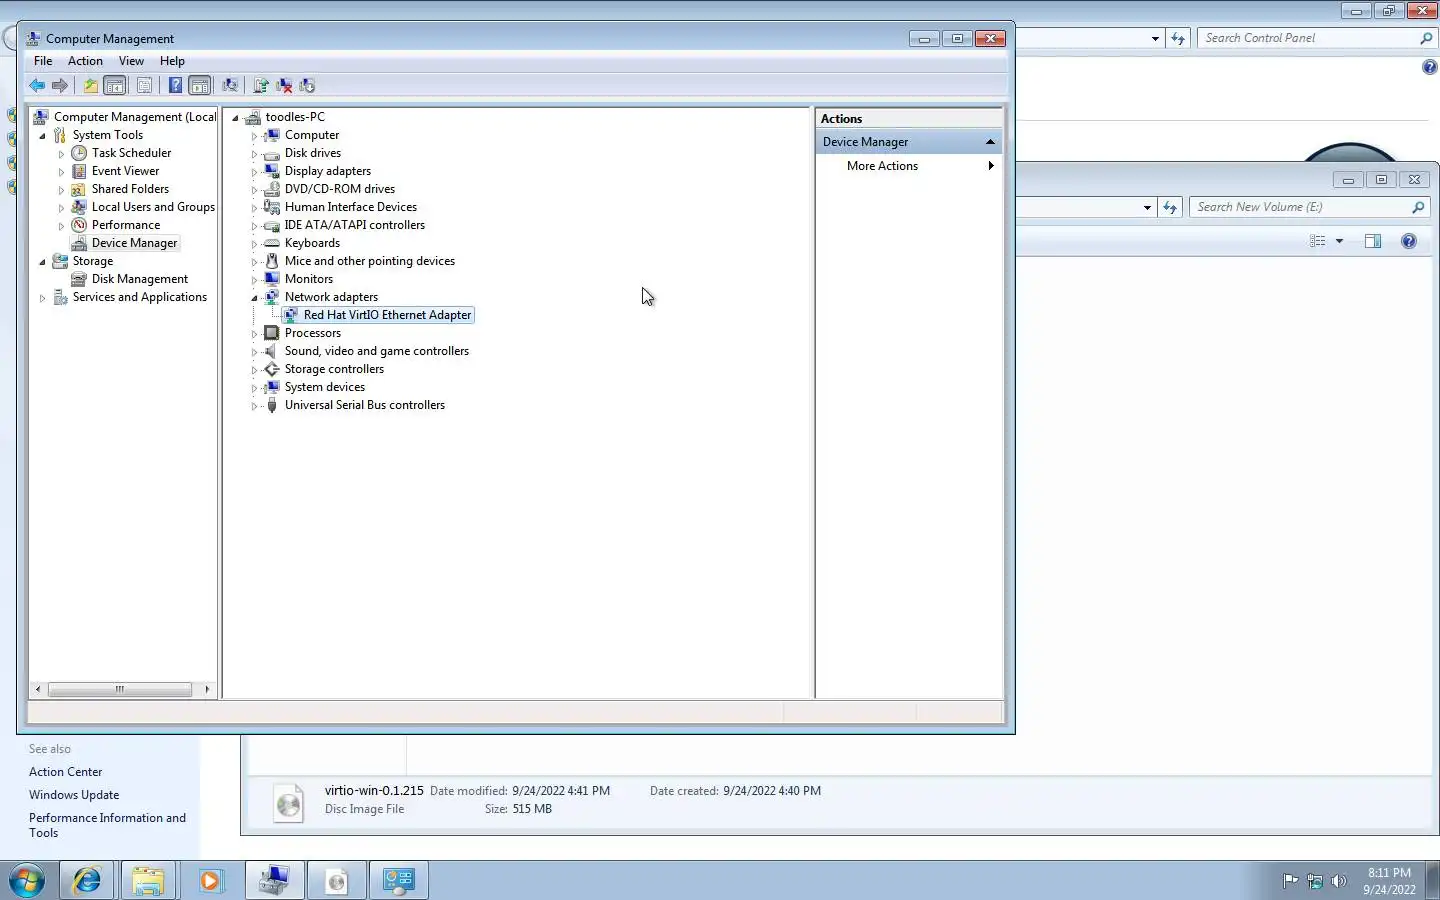Click Scan for hardware changes toolbar icon

click(x=230, y=86)
